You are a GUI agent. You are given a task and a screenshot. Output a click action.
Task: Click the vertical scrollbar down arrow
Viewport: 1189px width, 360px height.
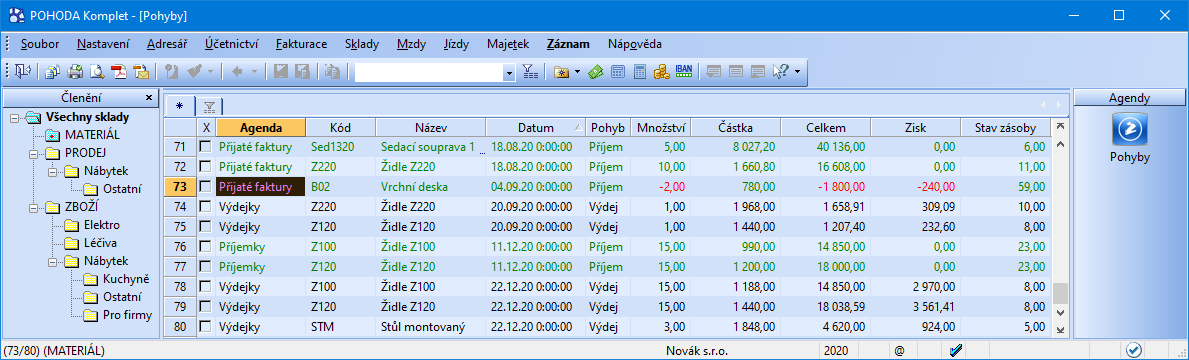click(x=1059, y=312)
